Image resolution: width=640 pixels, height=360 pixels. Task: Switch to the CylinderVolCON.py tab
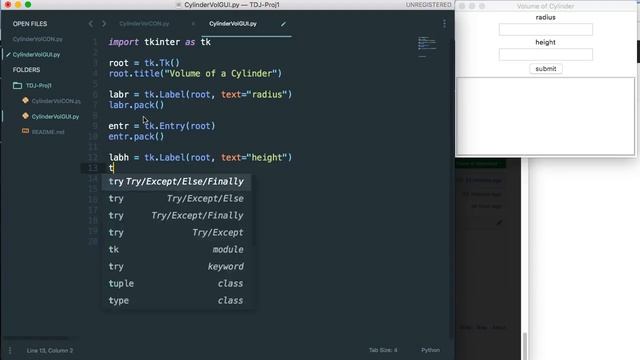point(144,24)
